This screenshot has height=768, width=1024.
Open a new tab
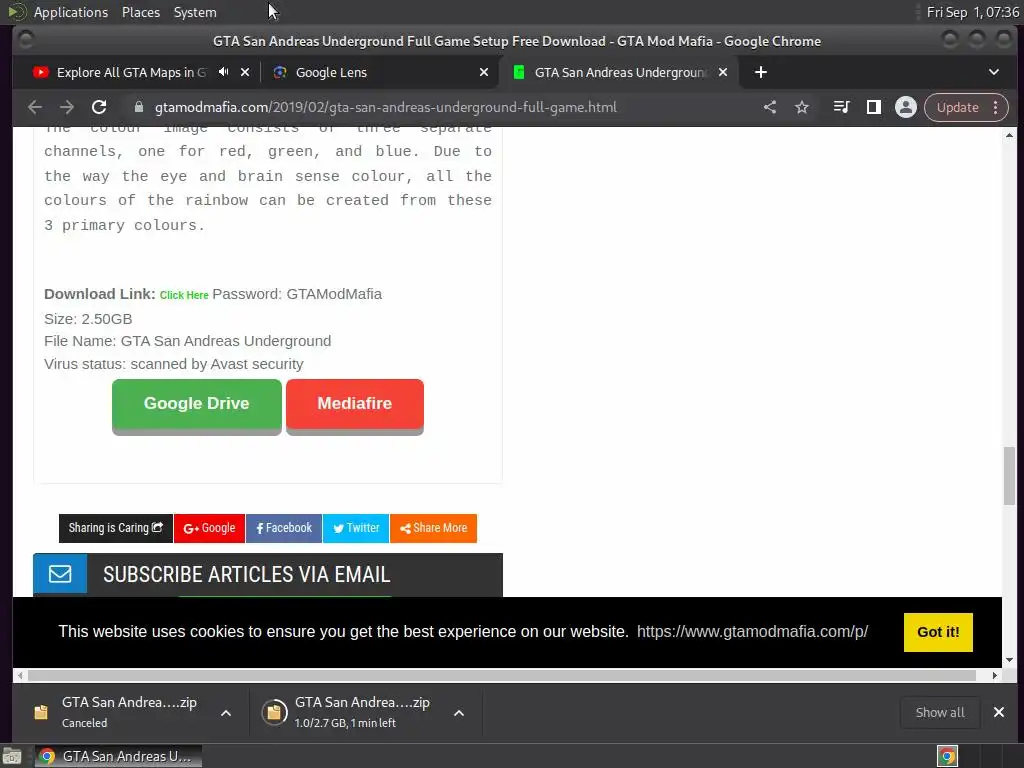(761, 72)
